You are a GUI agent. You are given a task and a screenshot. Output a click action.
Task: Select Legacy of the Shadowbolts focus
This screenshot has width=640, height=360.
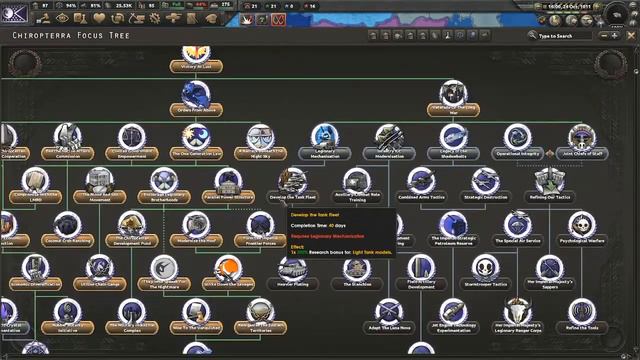pos(453,142)
